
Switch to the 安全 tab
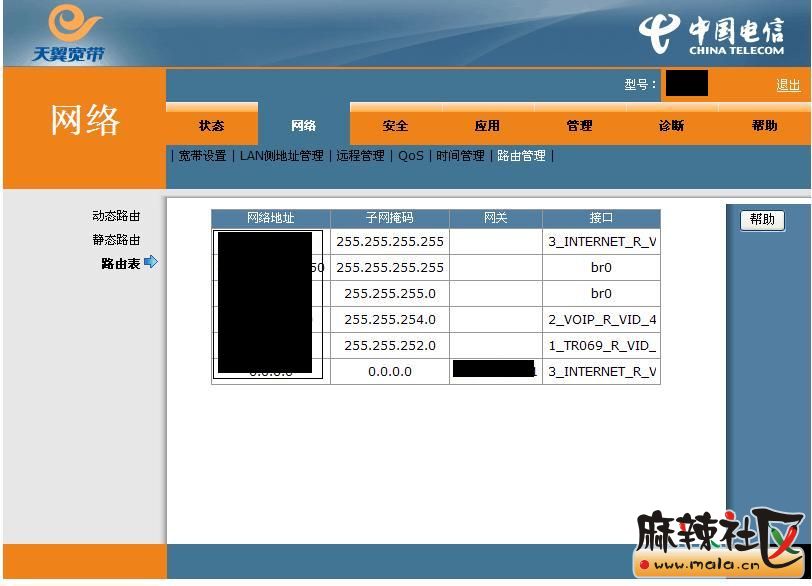tap(396, 126)
